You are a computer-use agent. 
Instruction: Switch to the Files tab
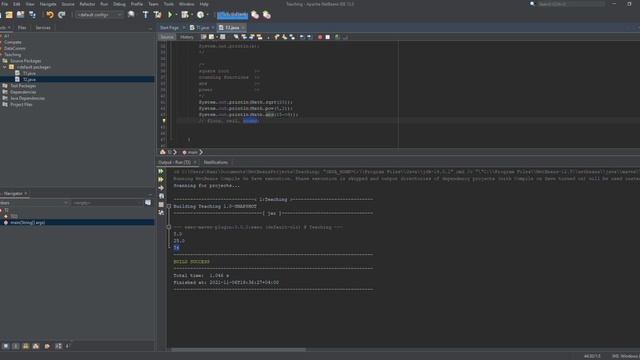pyautogui.click(x=22, y=28)
